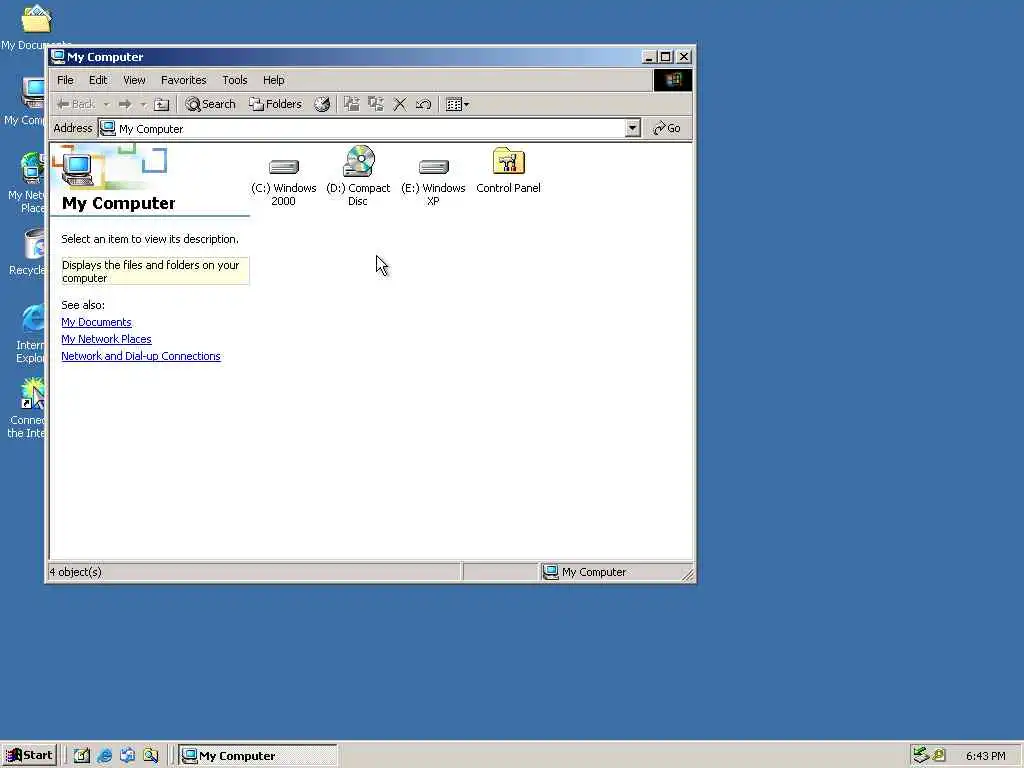Maximize the My Computer window

pyautogui.click(x=665, y=57)
